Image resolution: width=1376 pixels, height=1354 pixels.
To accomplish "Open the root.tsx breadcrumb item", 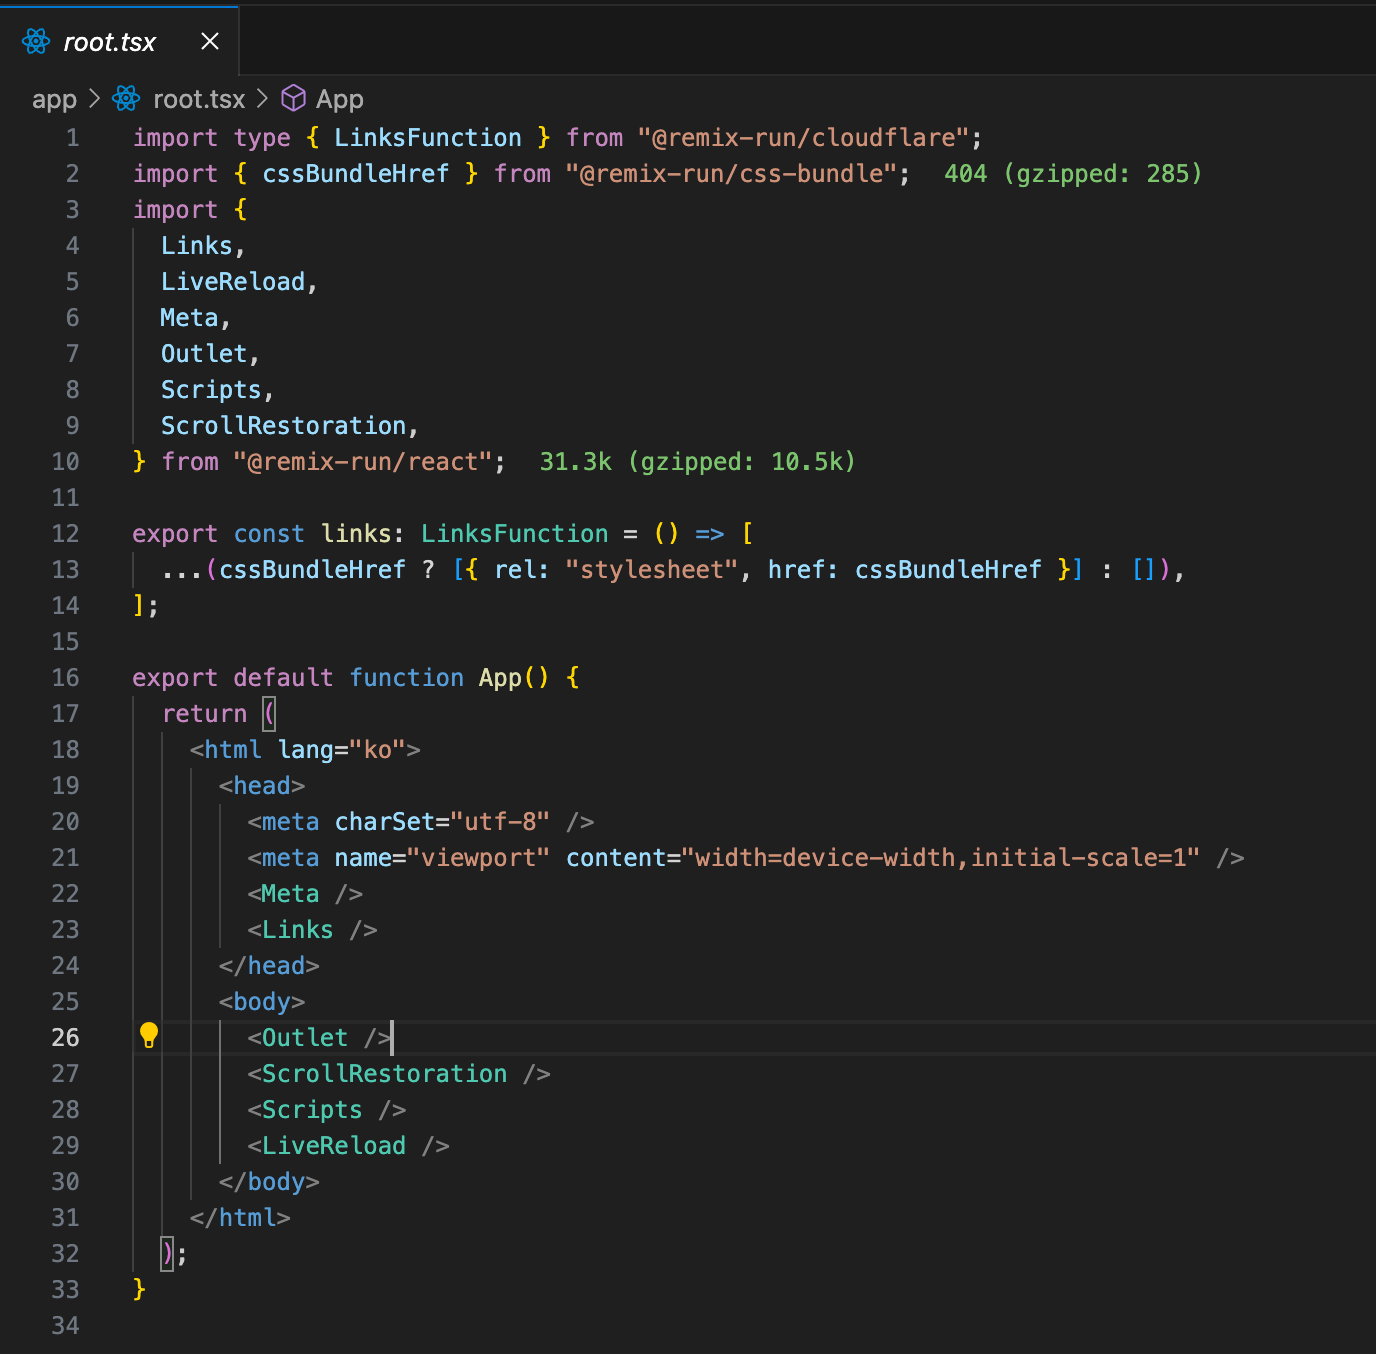I will coord(199,99).
